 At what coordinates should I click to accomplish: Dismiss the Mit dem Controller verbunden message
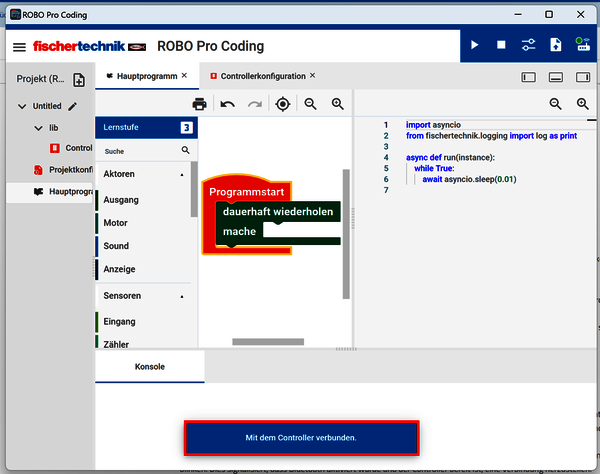(302, 438)
